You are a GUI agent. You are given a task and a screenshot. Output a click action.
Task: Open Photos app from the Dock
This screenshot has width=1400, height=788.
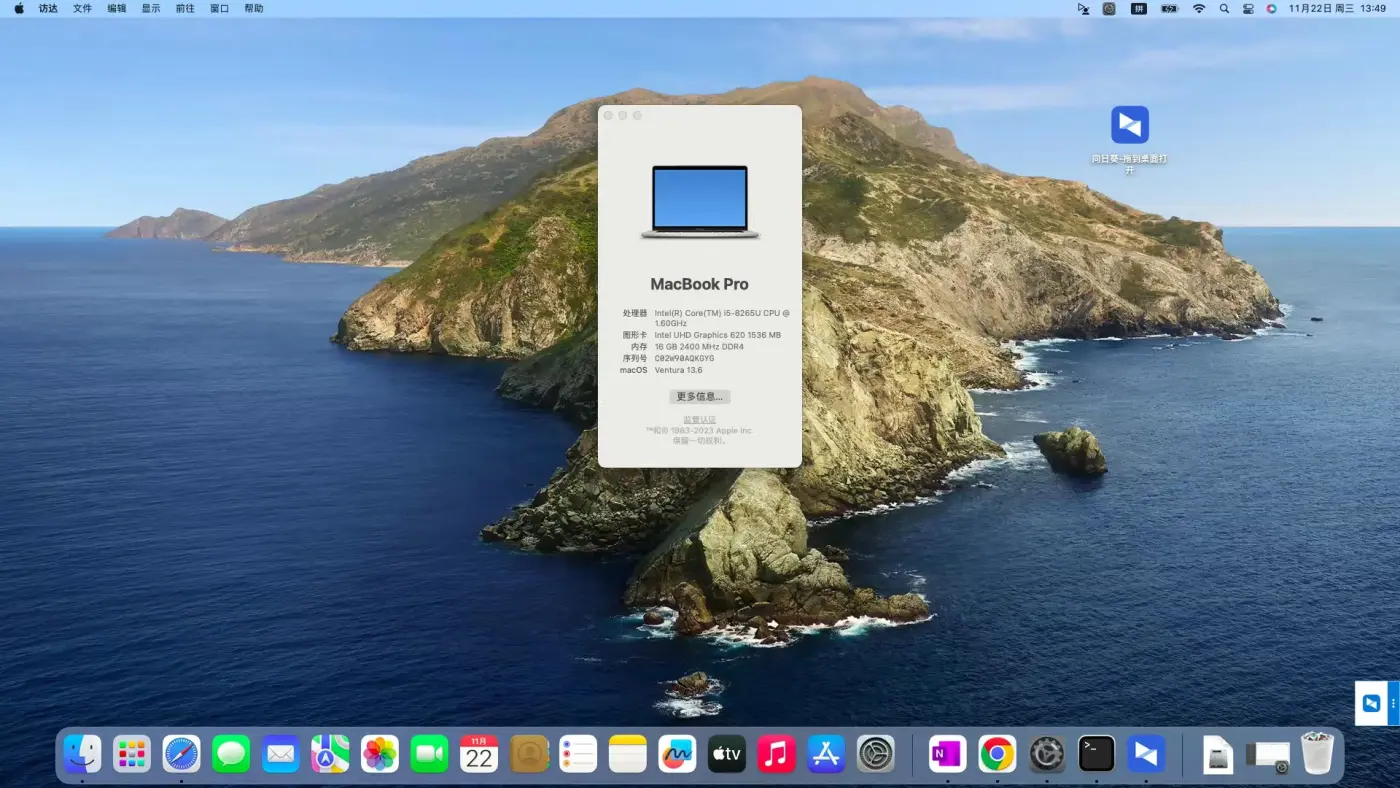[380, 754]
